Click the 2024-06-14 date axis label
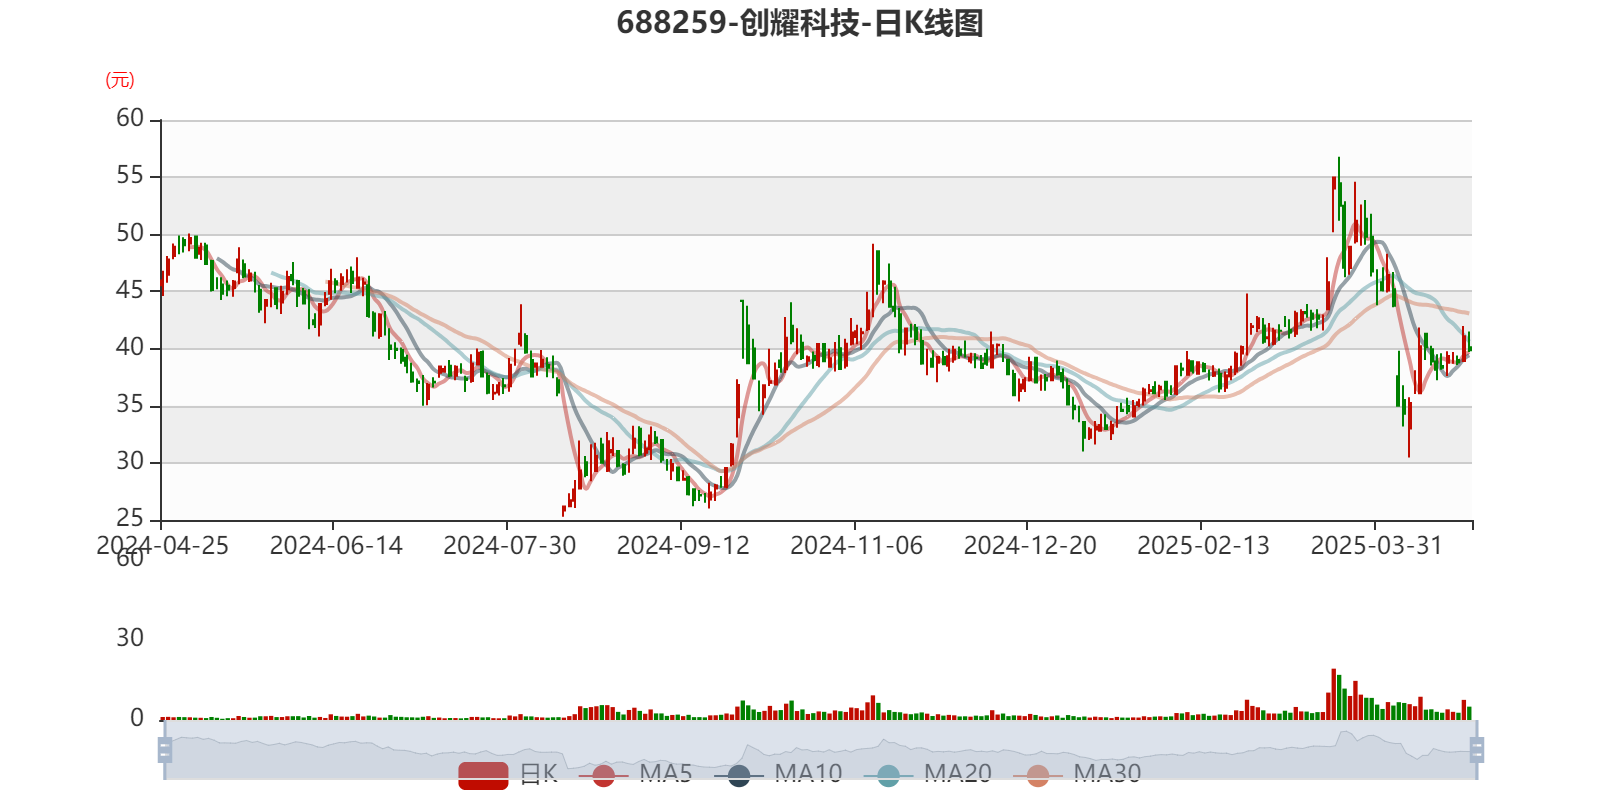Viewport: 1600px width, 800px height. click(x=336, y=546)
